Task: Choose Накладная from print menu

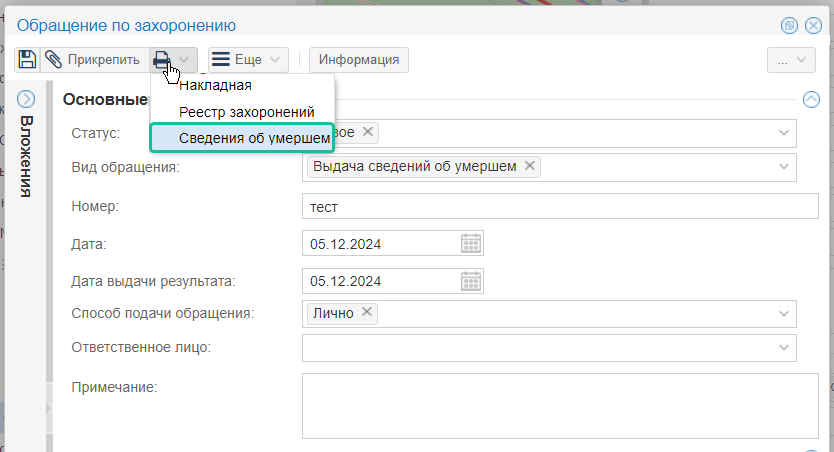Action: point(215,85)
